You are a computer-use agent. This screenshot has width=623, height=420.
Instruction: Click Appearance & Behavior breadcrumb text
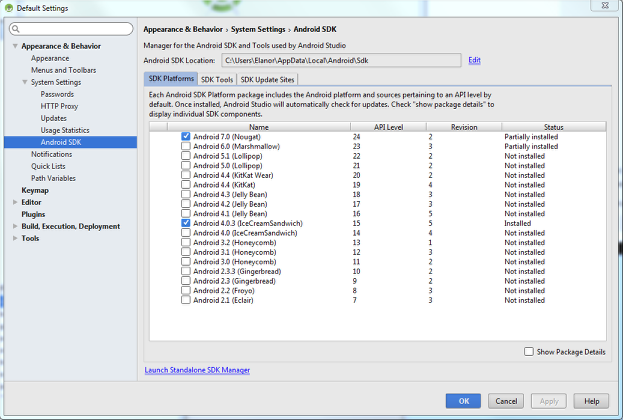183,29
